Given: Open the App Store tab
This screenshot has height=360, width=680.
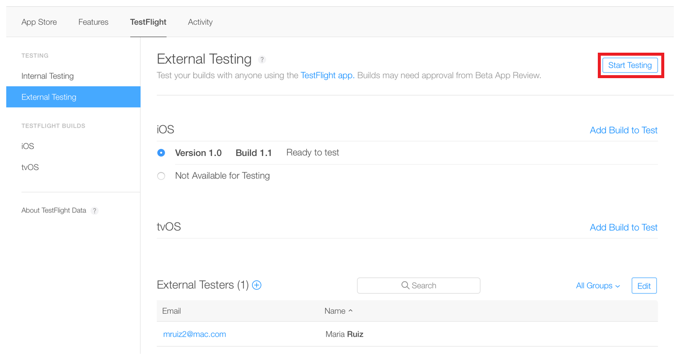Looking at the screenshot, I should [x=39, y=22].
